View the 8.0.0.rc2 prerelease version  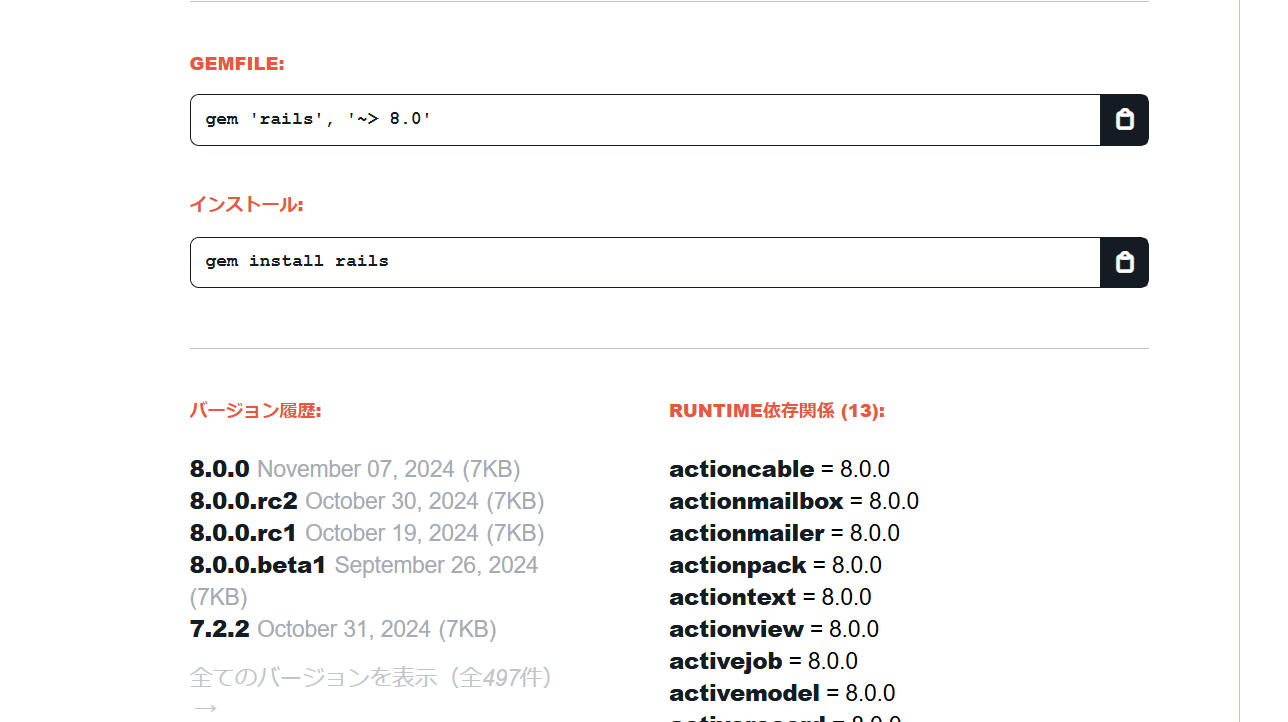(243, 501)
